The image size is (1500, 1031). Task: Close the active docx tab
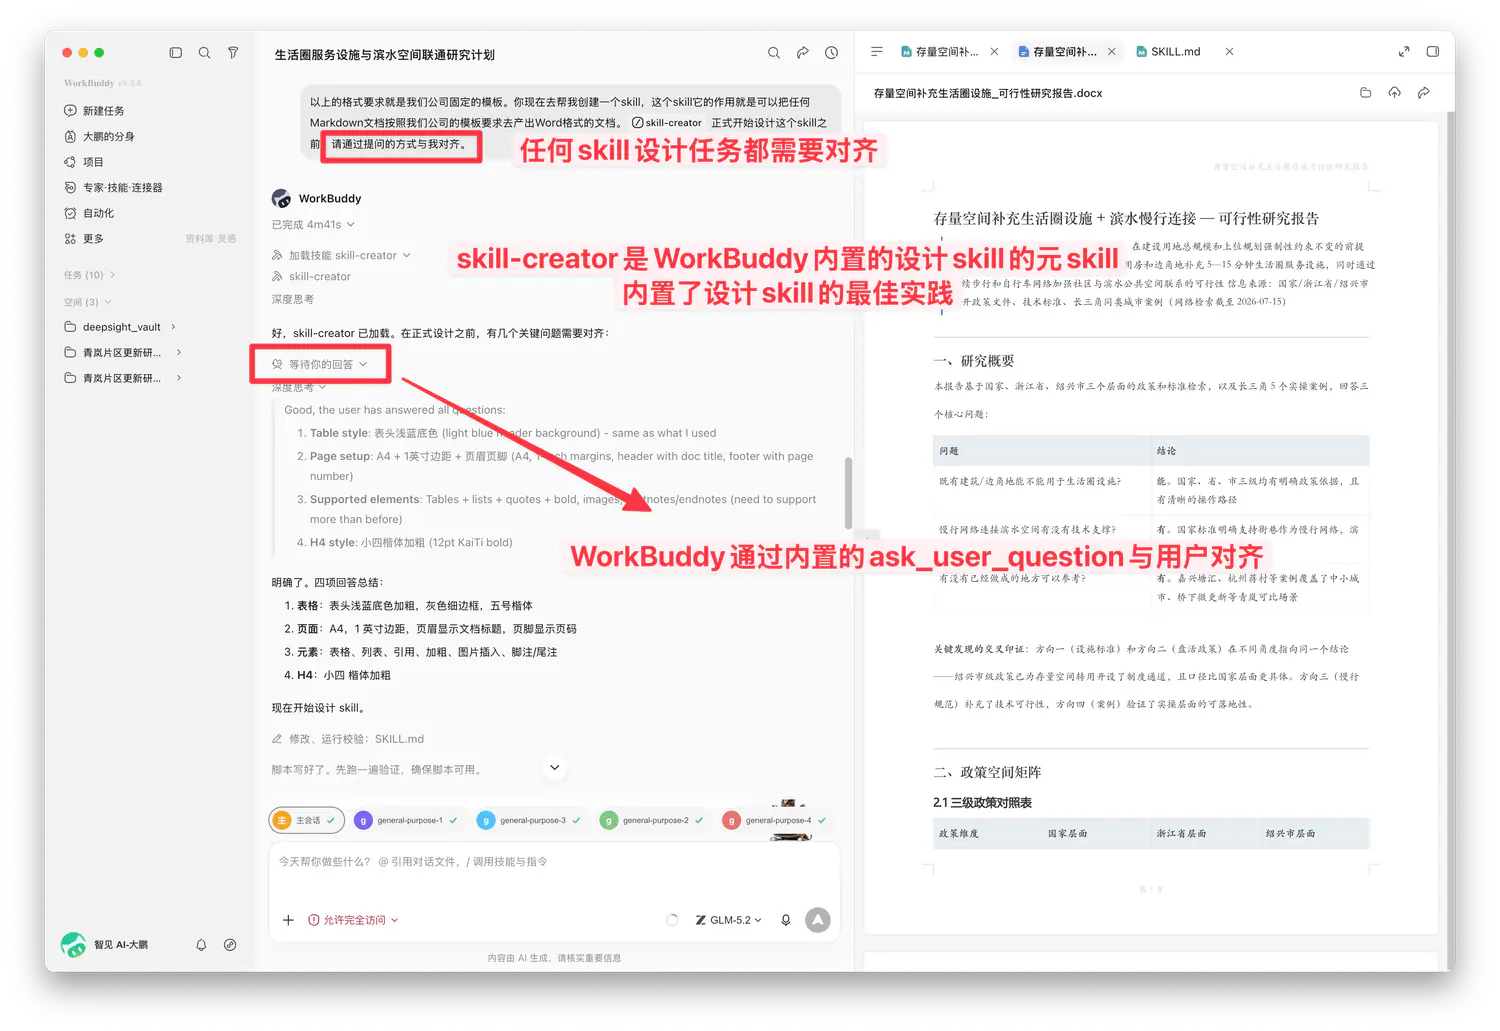(x=1112, y=52)
